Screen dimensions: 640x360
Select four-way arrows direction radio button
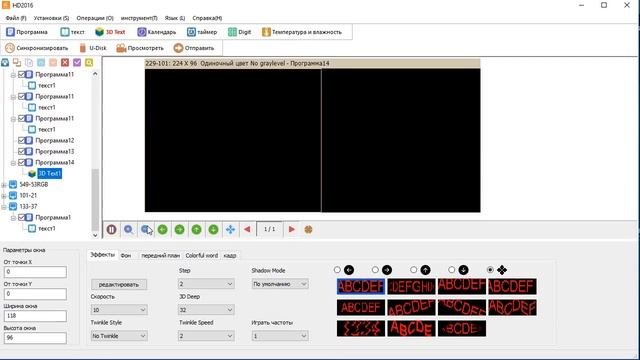click(490, 270)
